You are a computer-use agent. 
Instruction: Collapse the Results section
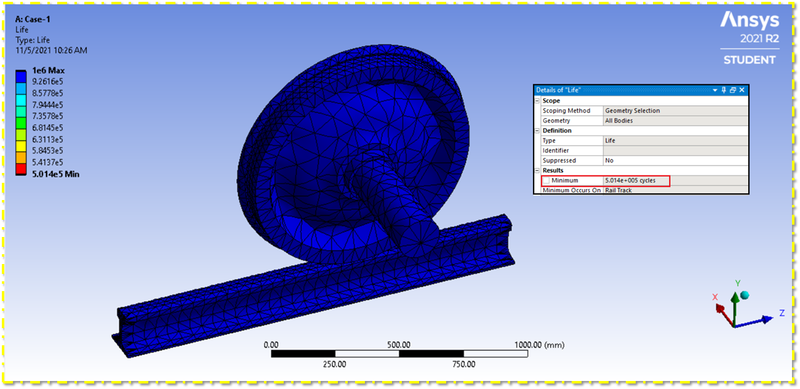[537, 171]
